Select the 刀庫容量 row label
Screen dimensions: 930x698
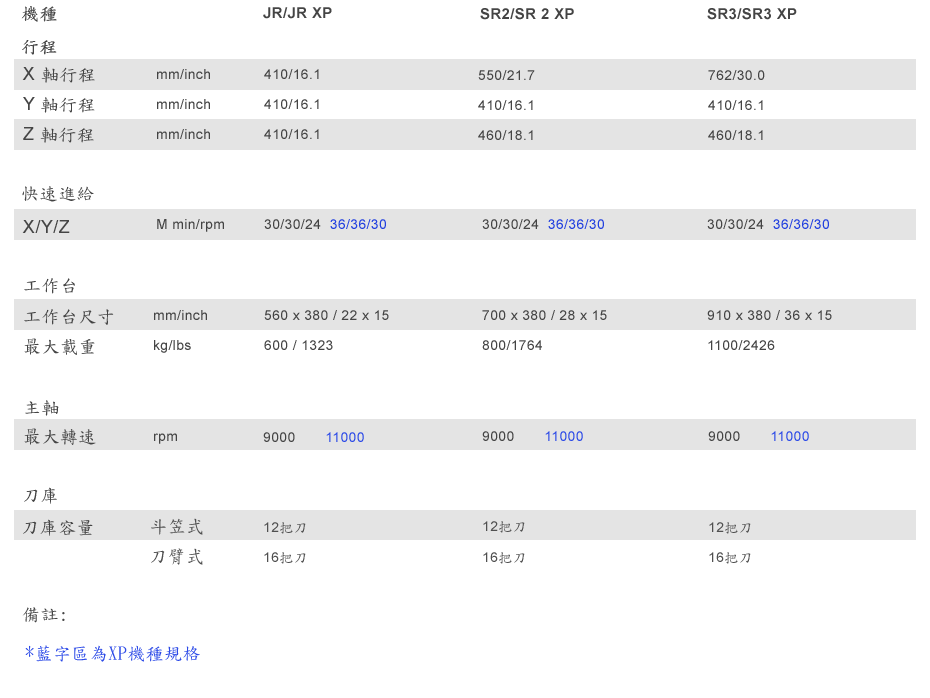(58, 527)
